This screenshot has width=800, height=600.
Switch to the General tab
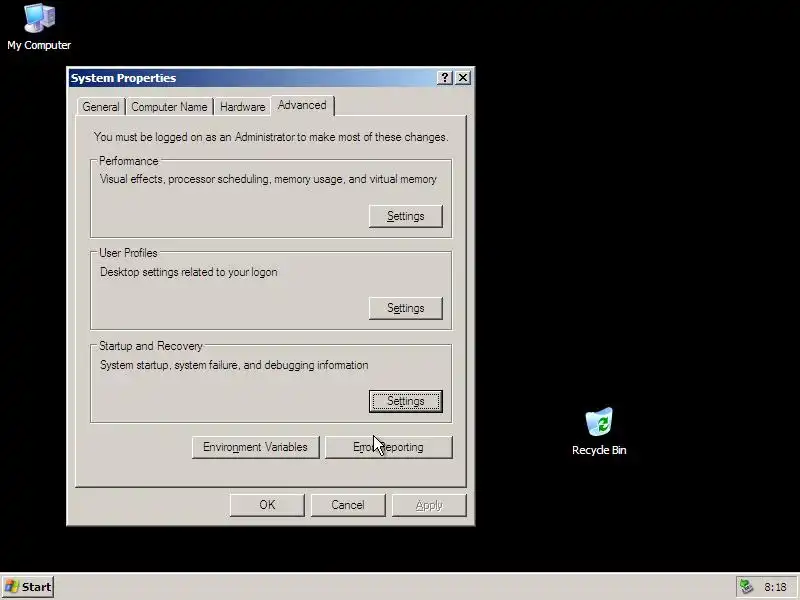click(x=101, y=107)
